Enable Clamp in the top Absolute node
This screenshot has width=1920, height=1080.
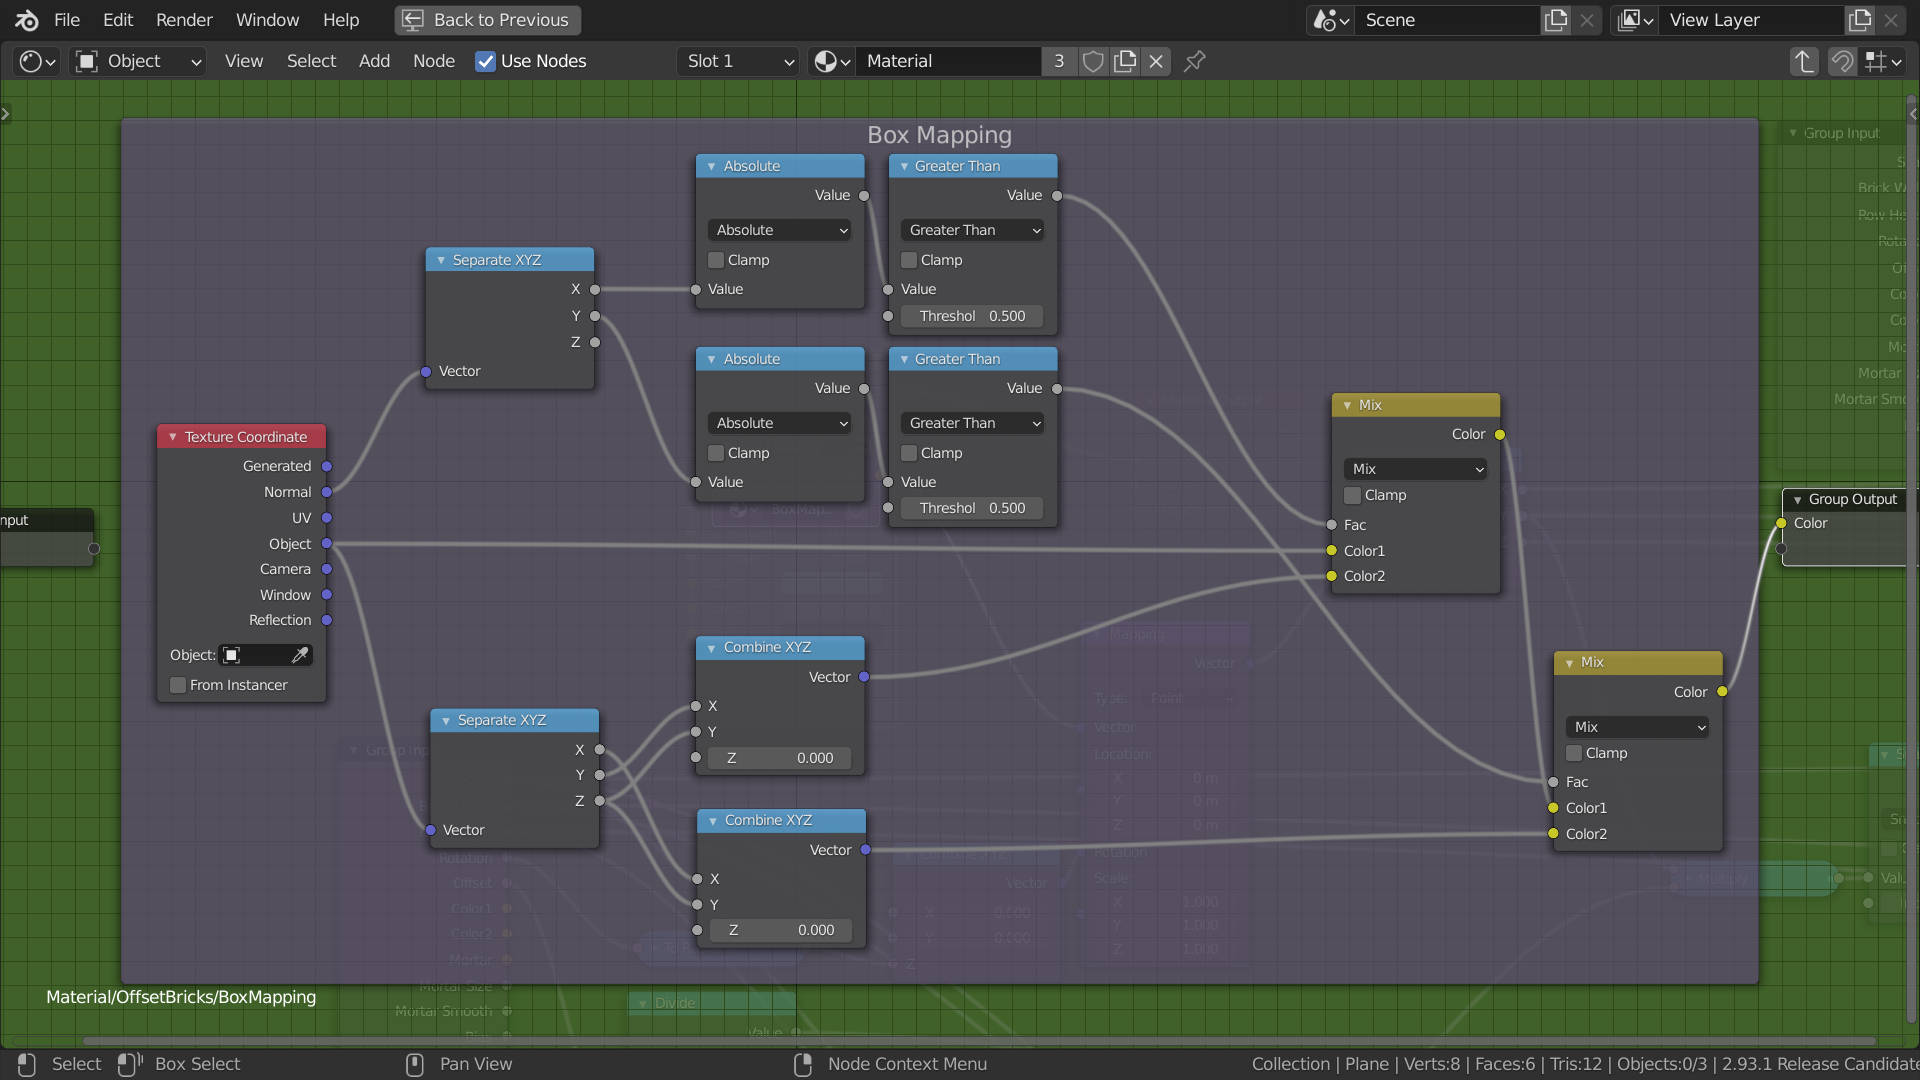pyautogui.click(x=716, y=260)
